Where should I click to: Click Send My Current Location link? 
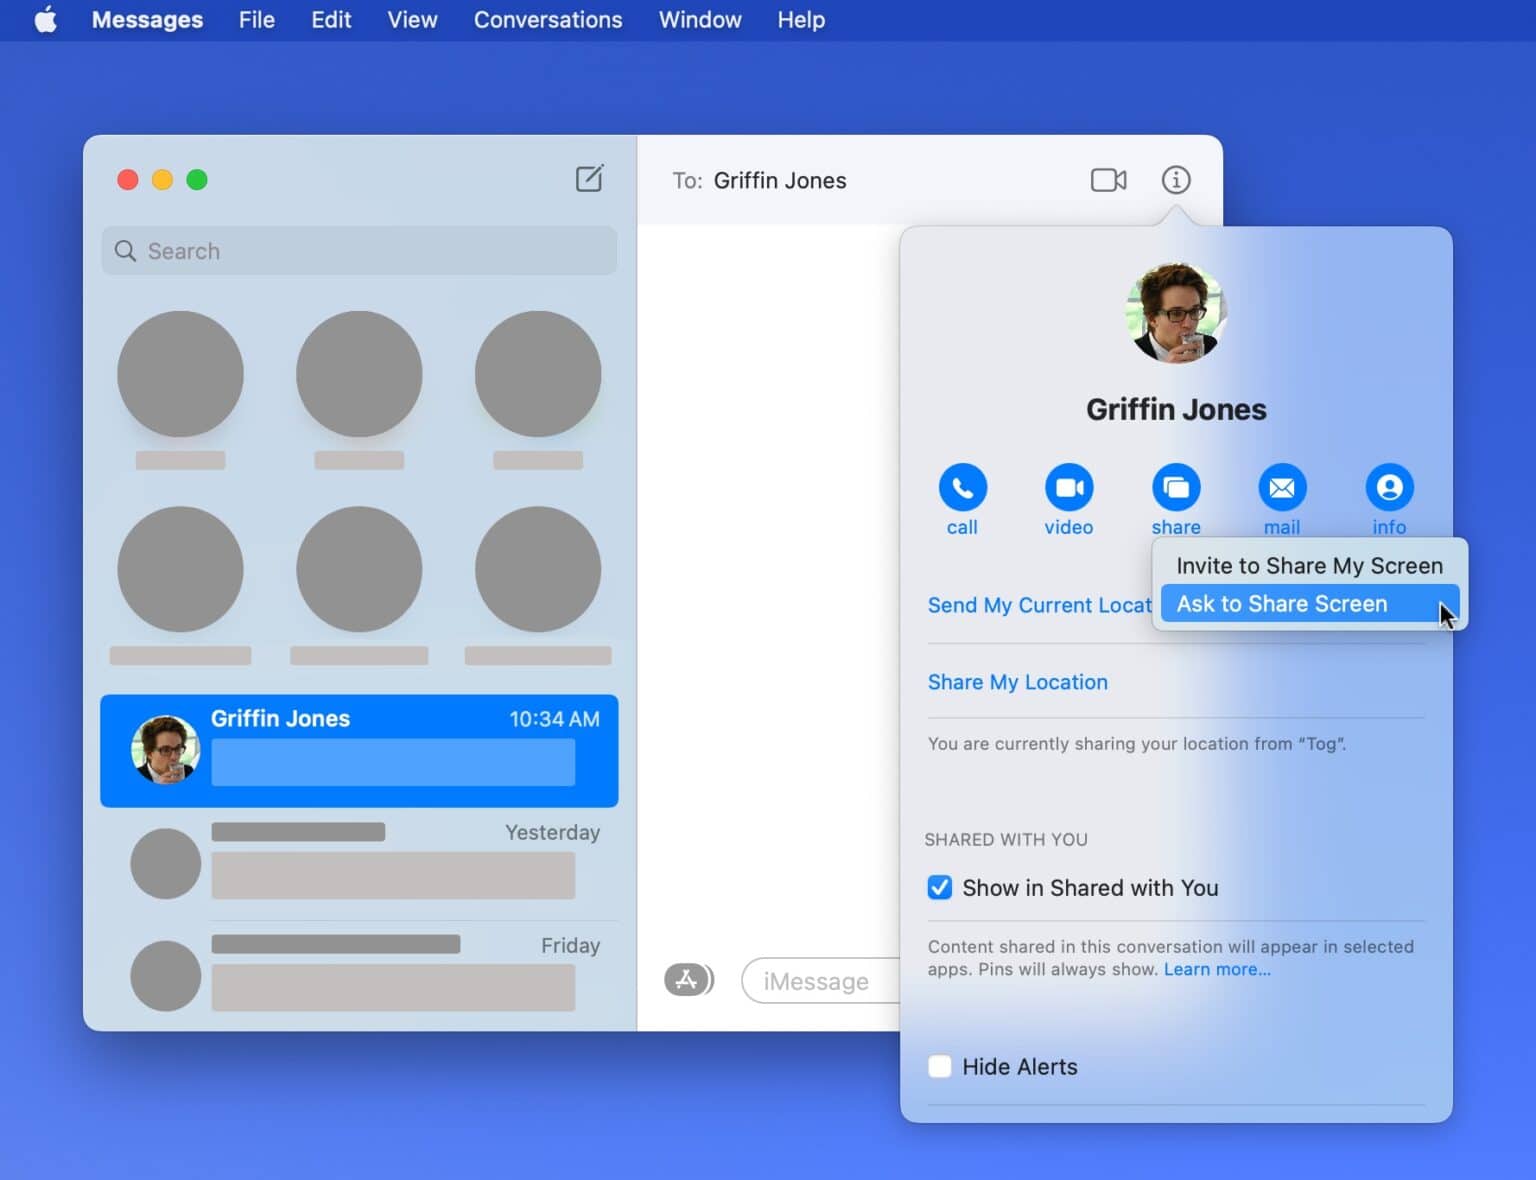[1038, 605]
